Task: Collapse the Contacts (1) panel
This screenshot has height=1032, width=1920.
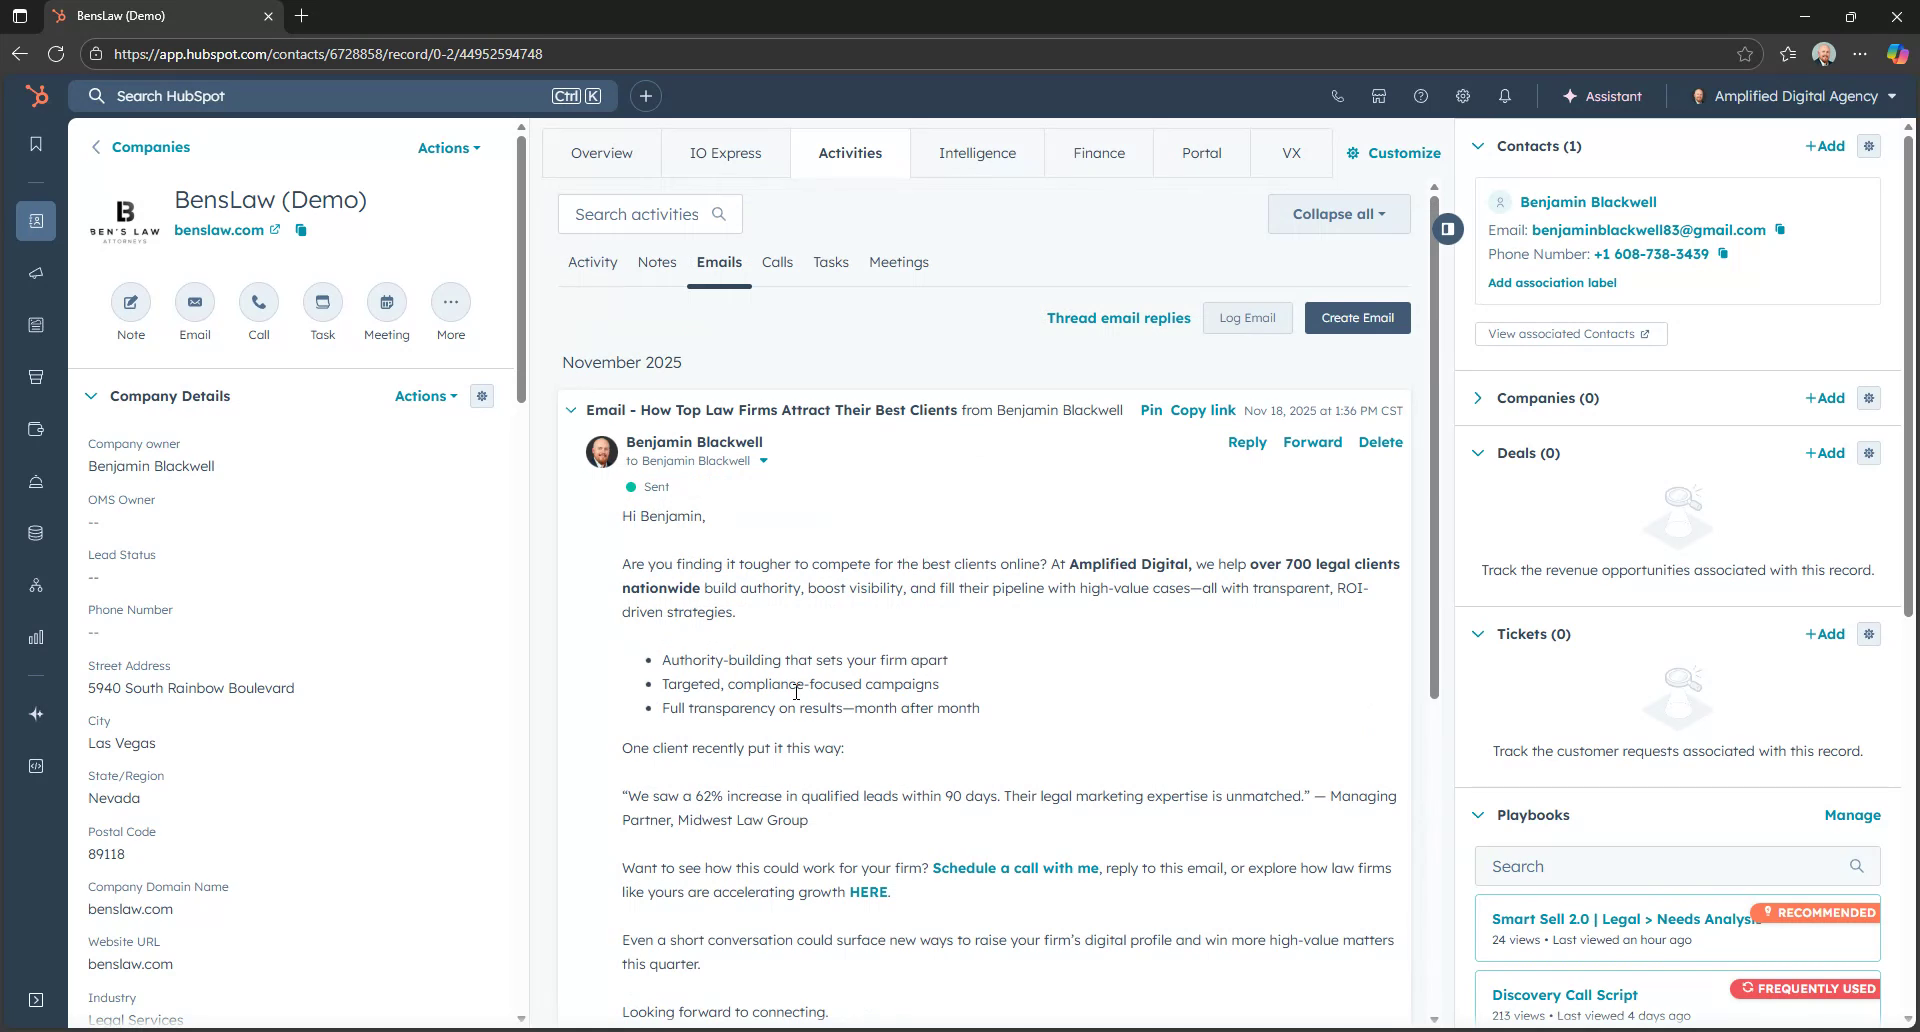Action: pos(1478,145)
